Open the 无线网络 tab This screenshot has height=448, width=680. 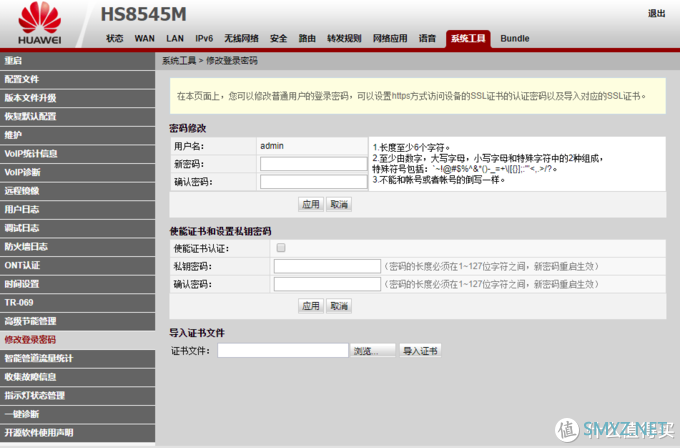coord(241,38)
